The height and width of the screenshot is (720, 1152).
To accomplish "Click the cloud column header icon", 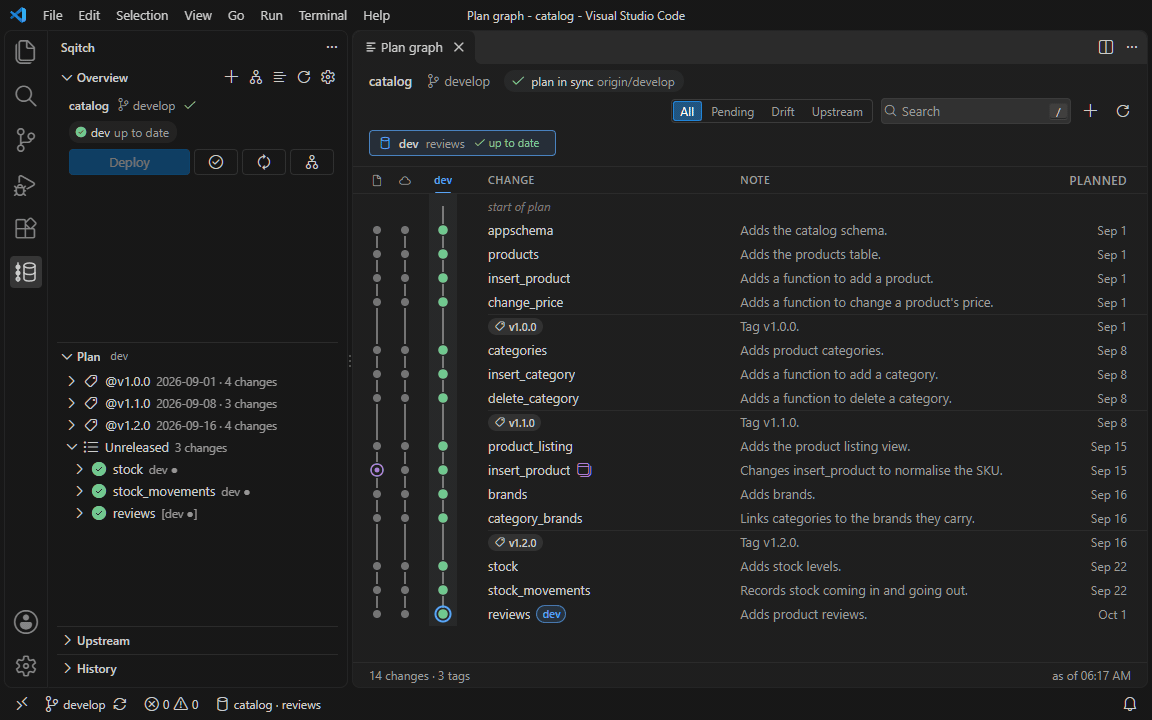I will (x=405, y=181).
